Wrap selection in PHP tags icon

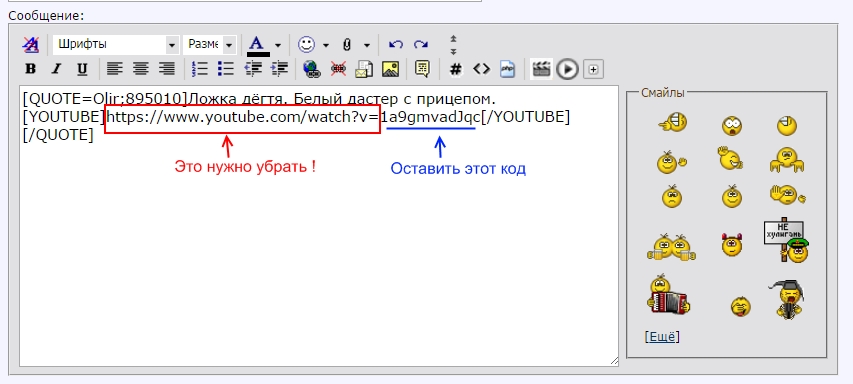pos(507,69)
